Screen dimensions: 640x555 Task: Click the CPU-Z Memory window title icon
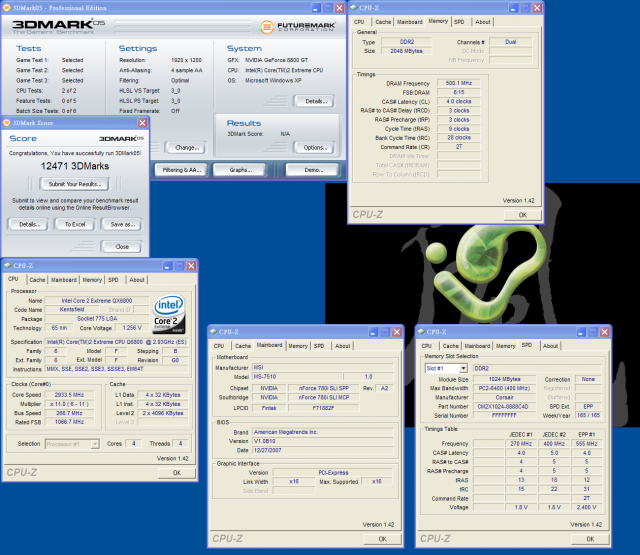coord(354,8)
